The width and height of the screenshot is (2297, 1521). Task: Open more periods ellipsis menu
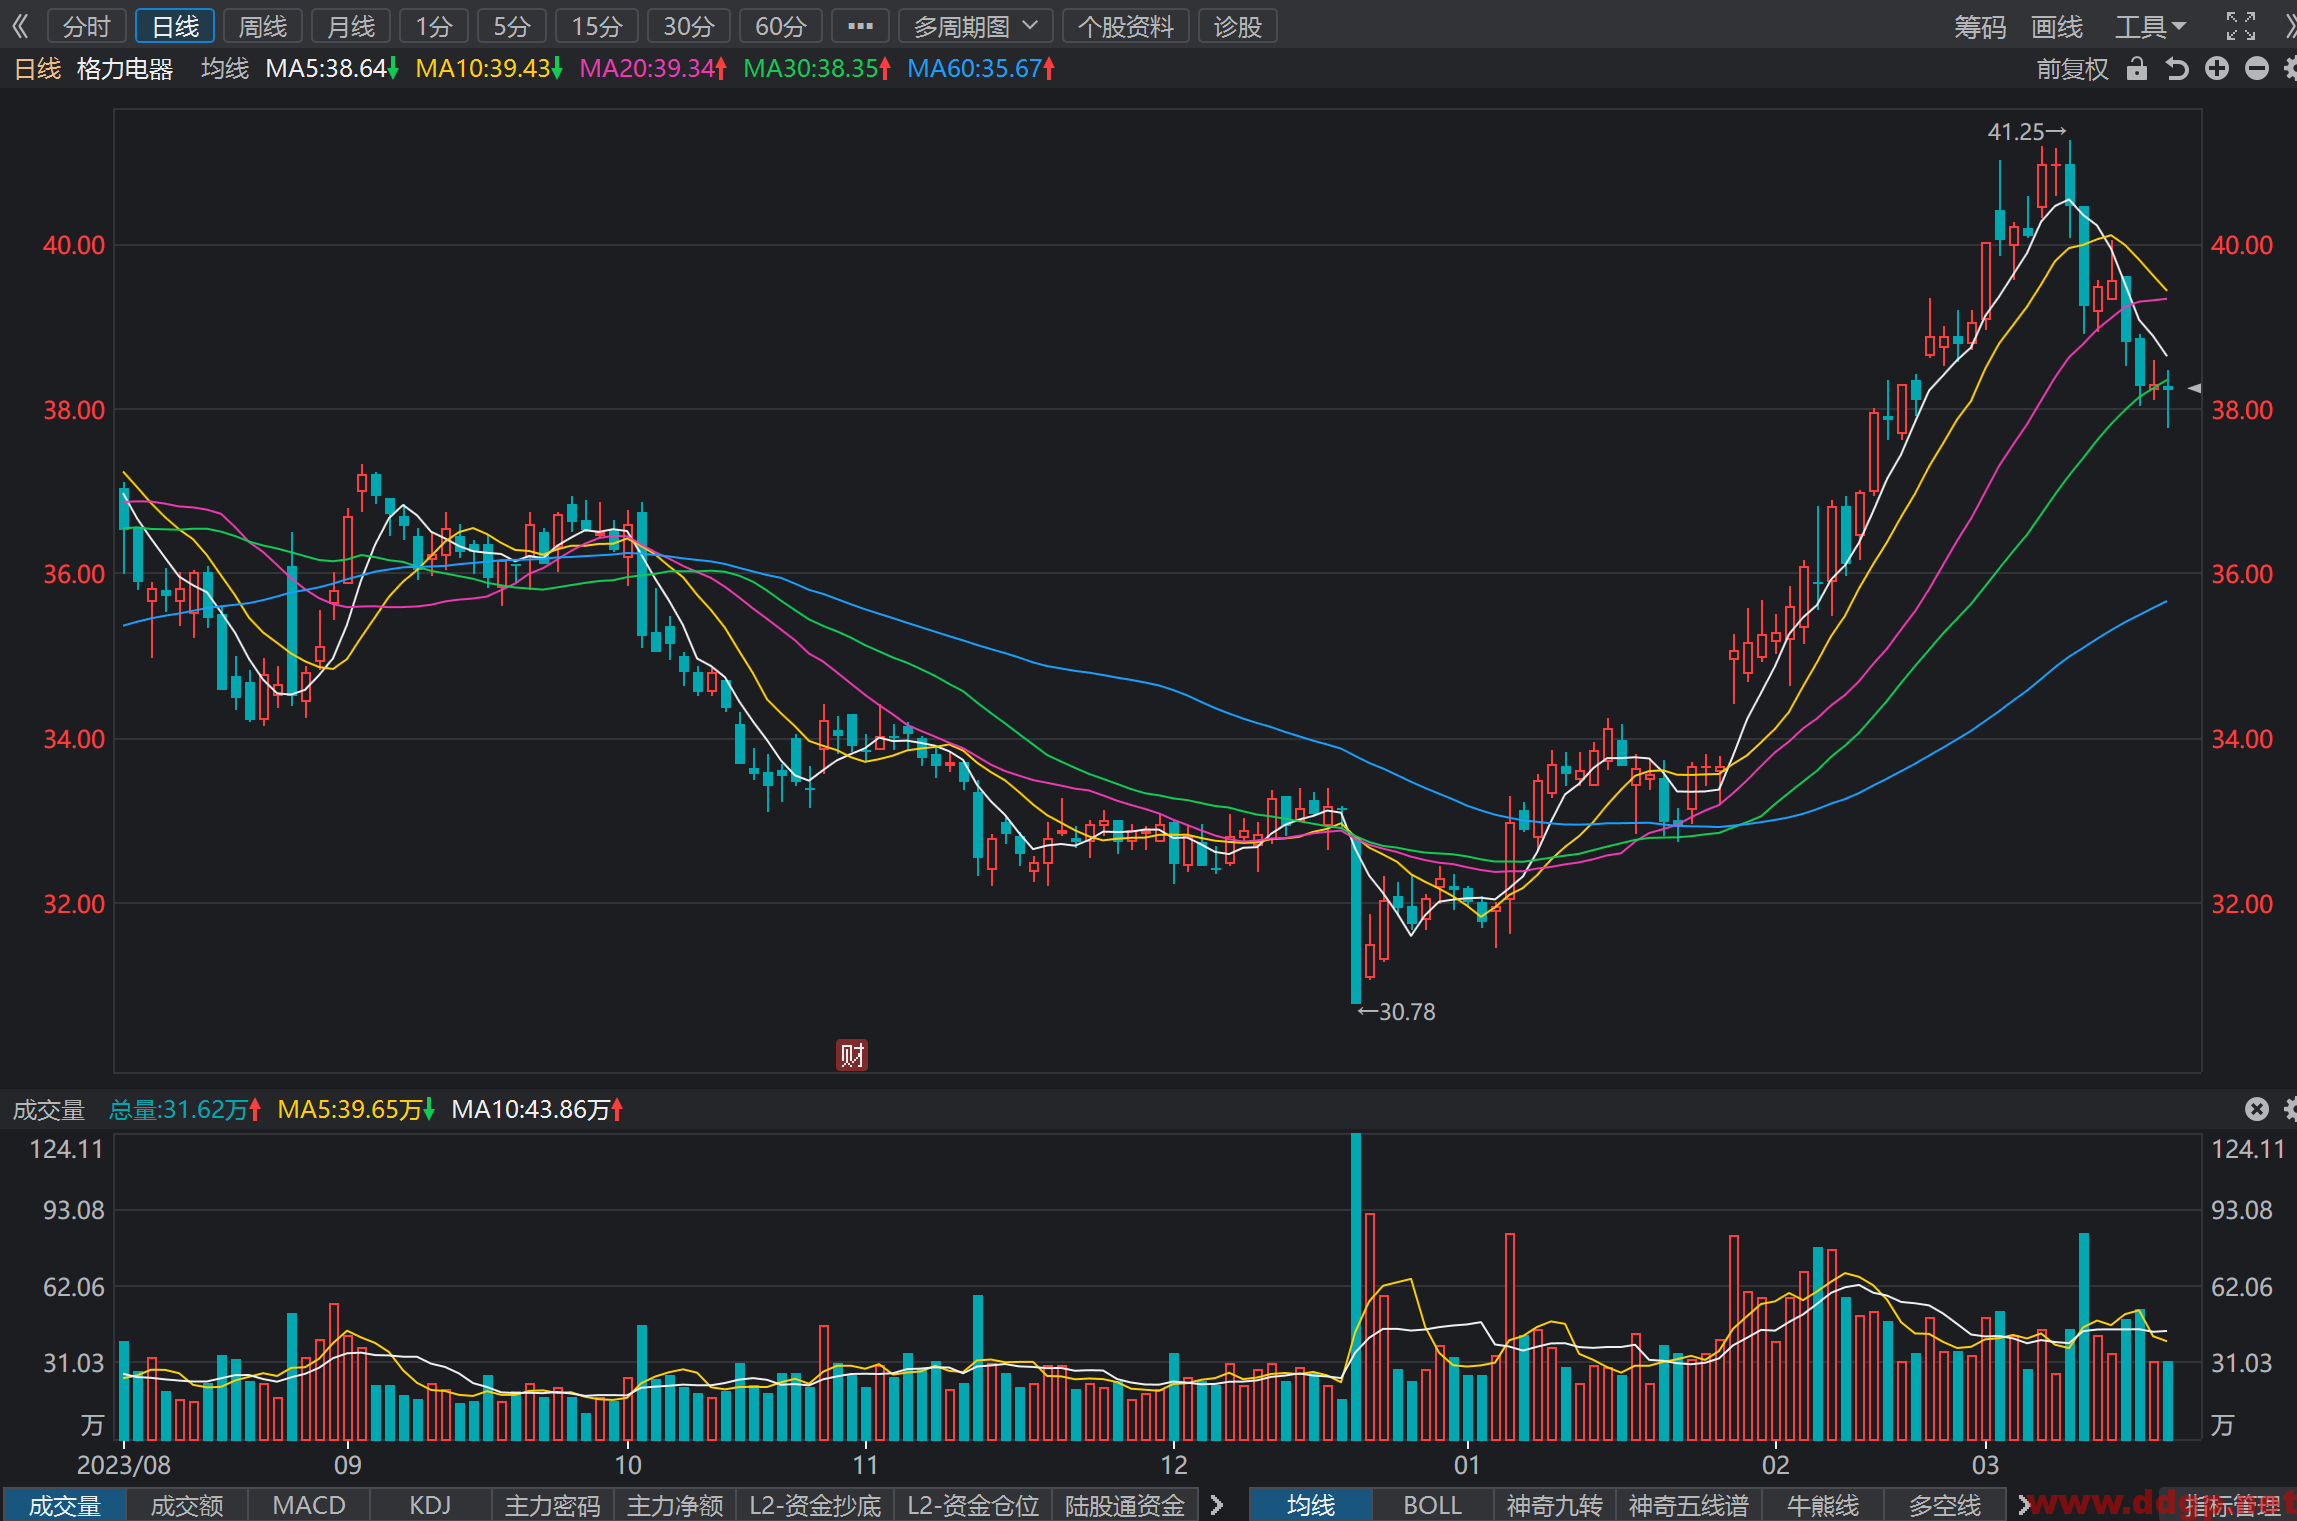click(860, 26)
